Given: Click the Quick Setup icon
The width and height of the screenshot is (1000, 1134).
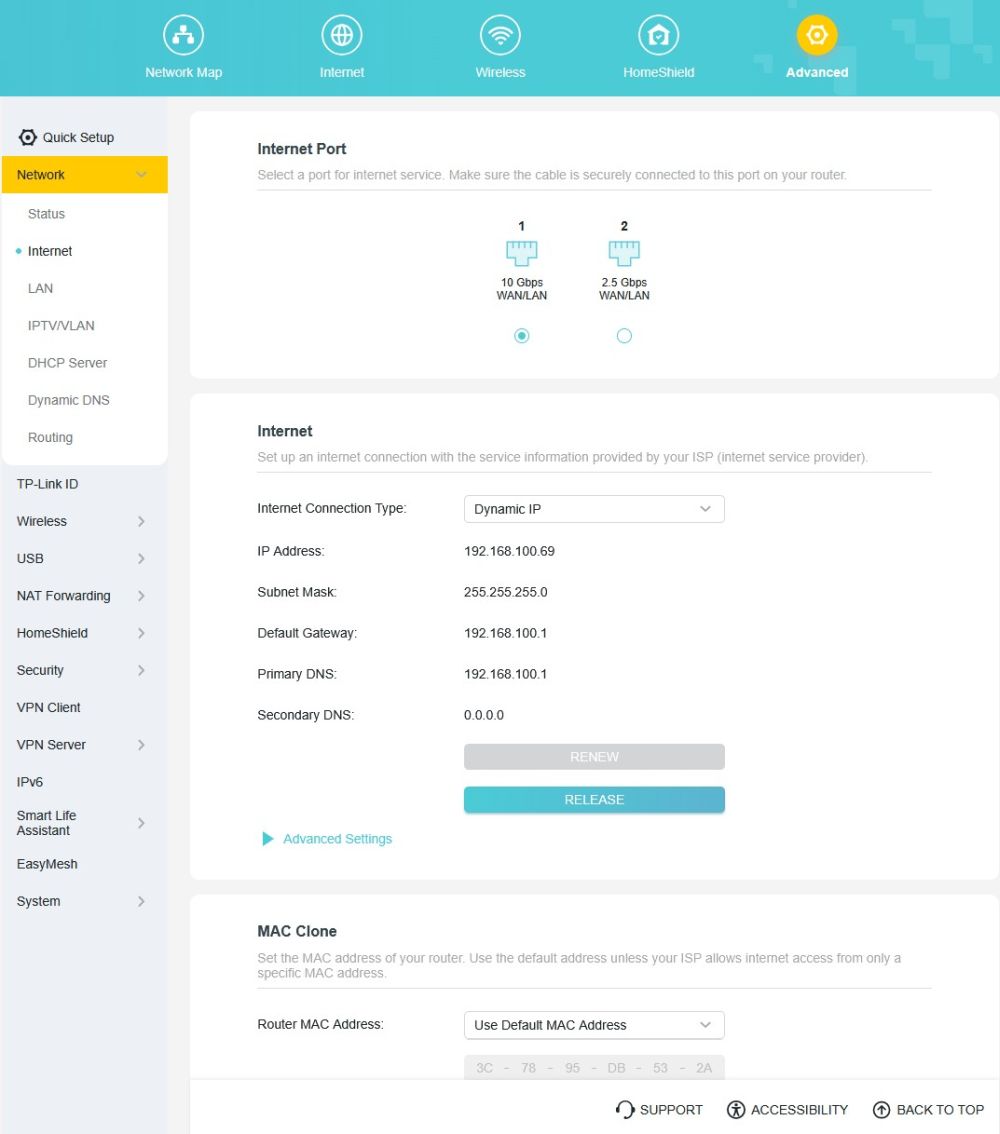Looking at the screenshot, I should (28, 138).
